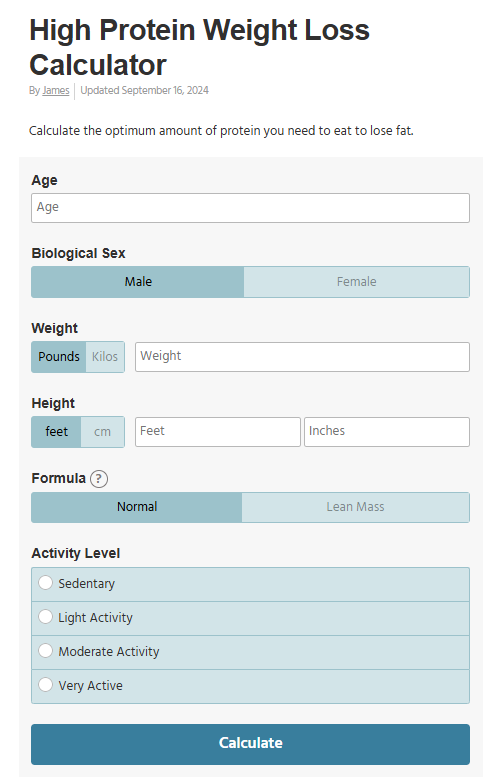Select Male as biological sex
Viewport: 504px width, 777px height.
click(138, 282)
